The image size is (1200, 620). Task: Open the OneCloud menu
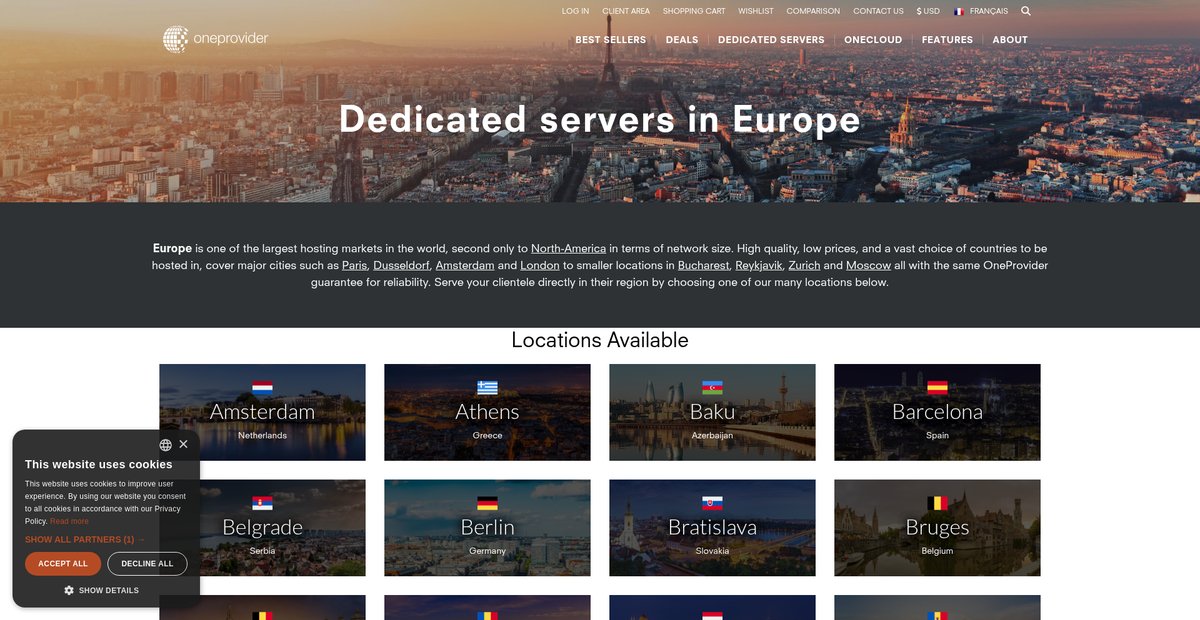(873, 40)
